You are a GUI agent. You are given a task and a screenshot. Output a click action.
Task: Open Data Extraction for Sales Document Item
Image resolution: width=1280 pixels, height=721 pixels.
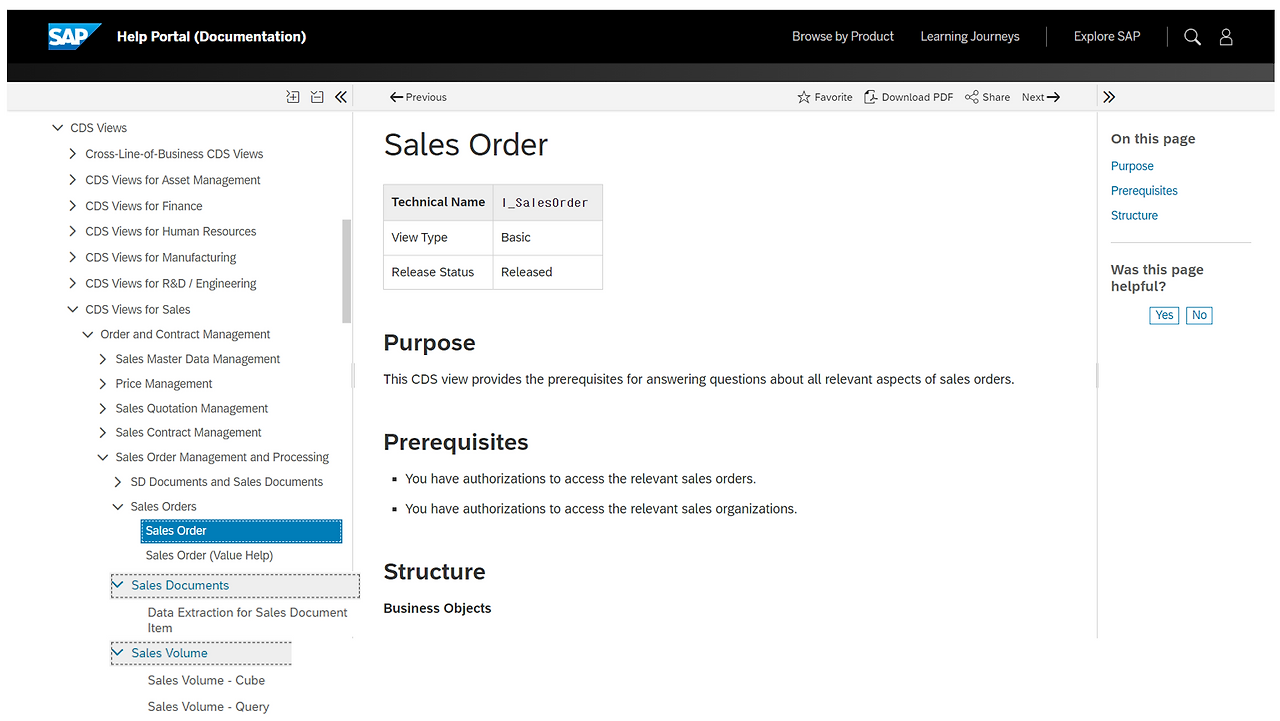[x=247, y=620]
